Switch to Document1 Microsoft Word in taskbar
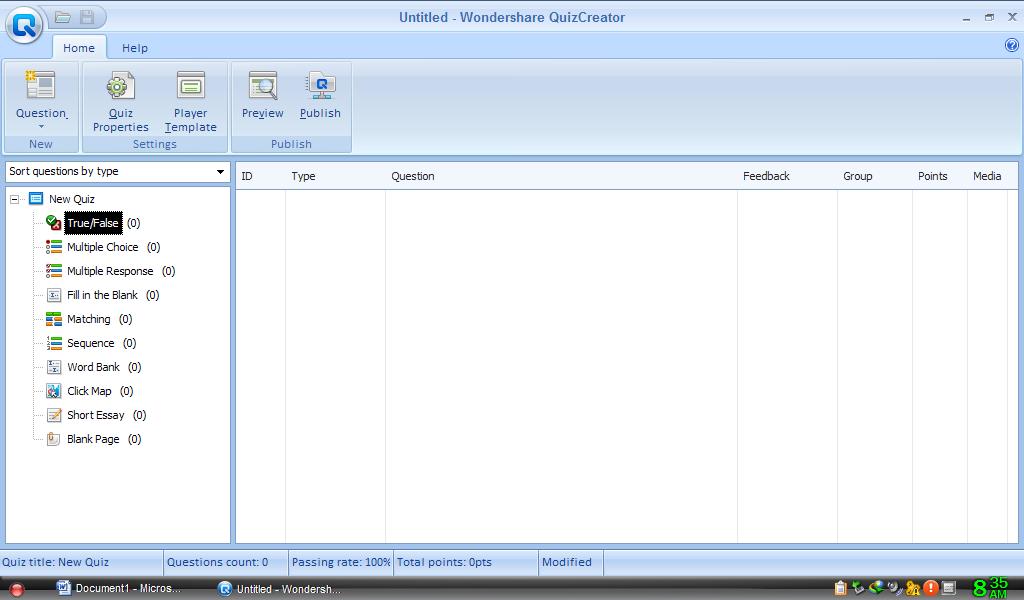The image size is (1024, 600). click(x=119, y=588)
